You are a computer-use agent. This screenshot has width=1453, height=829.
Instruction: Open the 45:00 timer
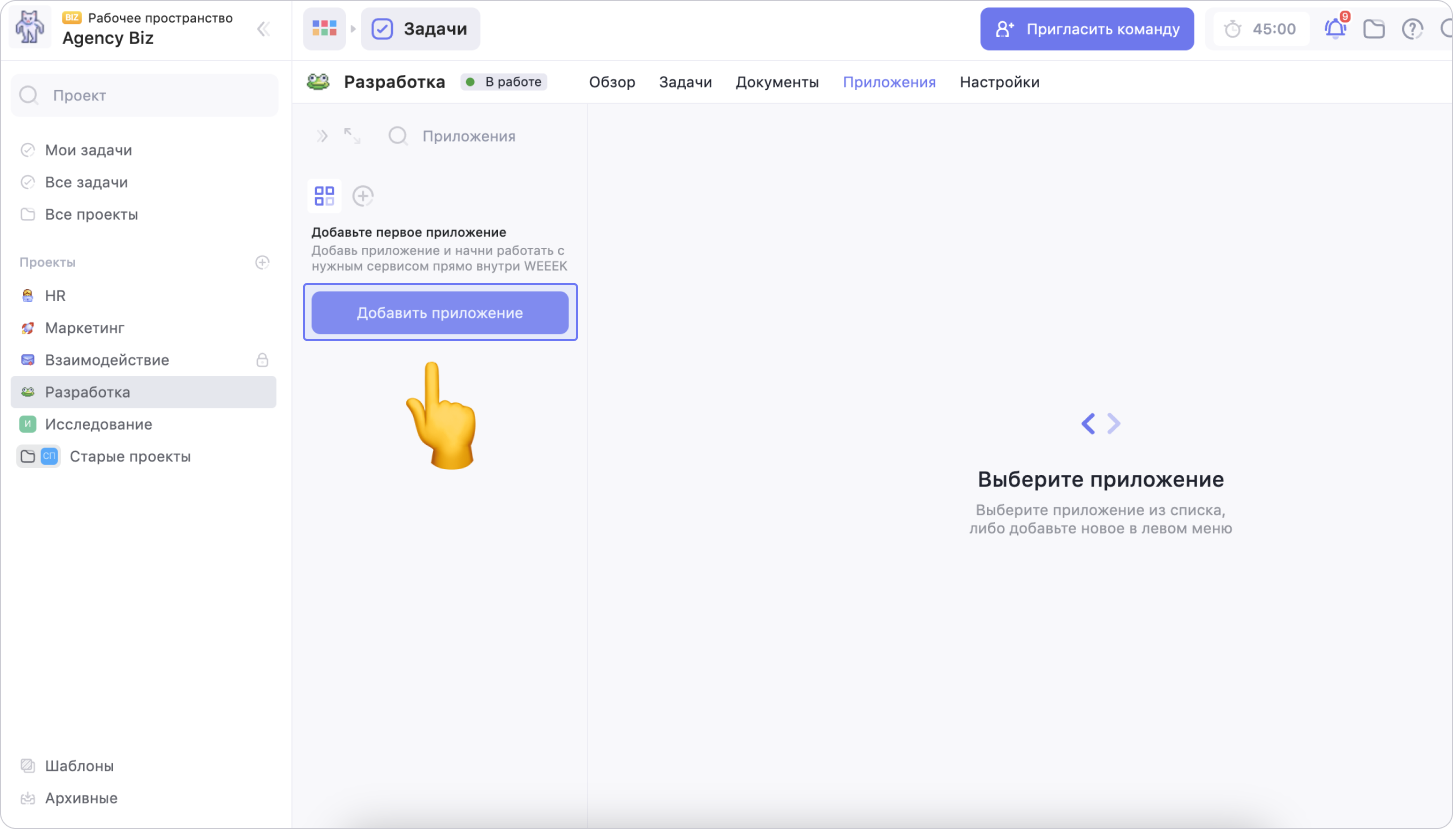(1261, 29)
